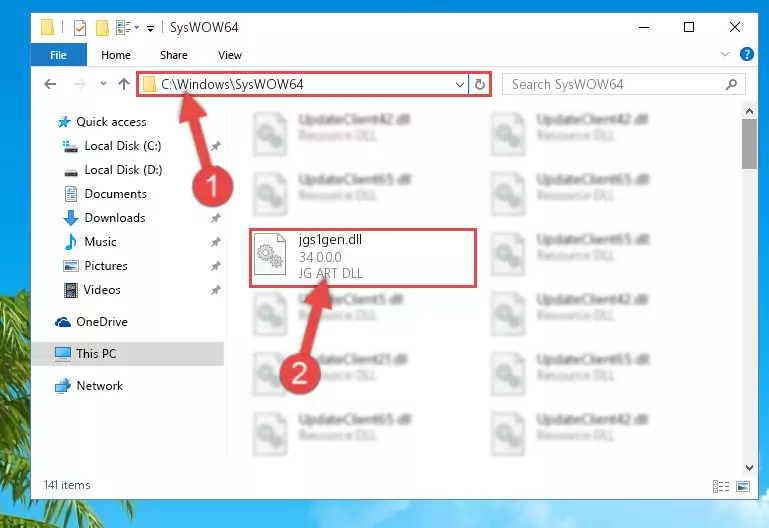Image resolution: width=769 pixels, height=528 pixels.
Task: Click the Properties quick access toolbar icon
Action: tap(79, 27)
